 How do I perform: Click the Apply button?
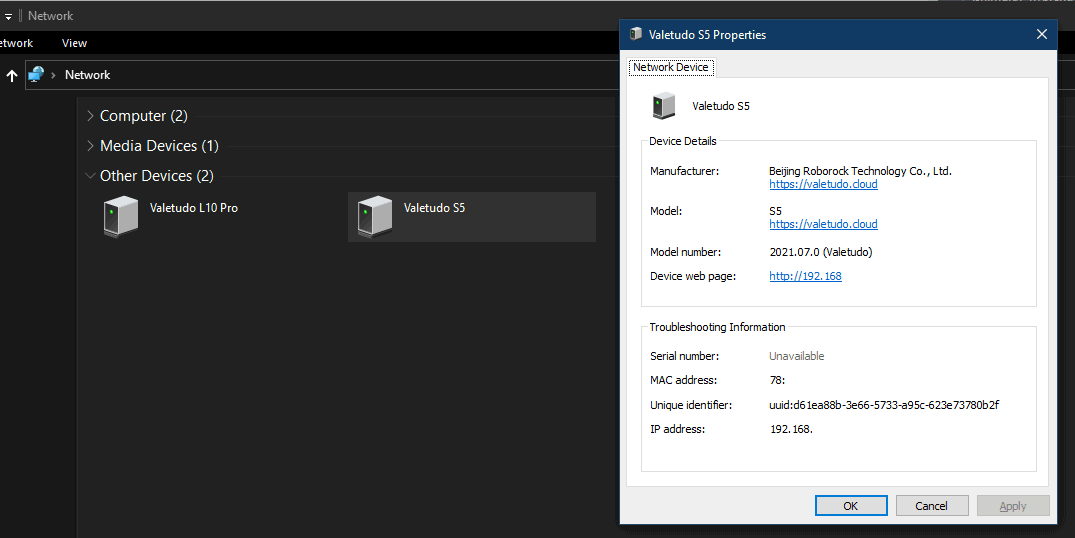(x=1013, y=506)
